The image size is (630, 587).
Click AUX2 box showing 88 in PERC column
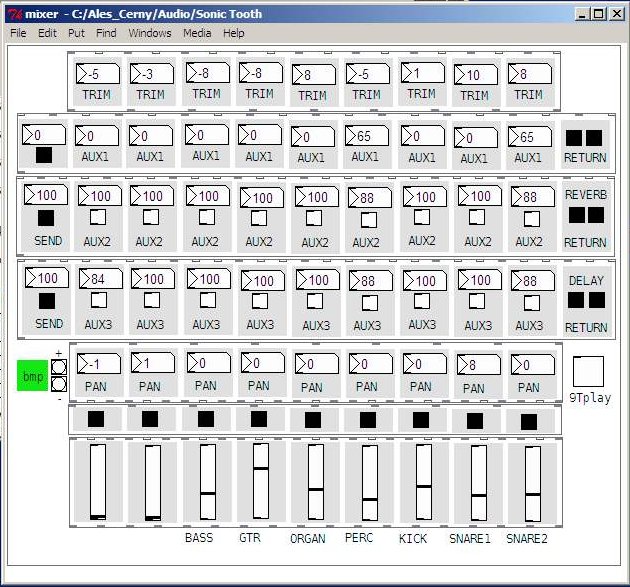pos(370,197)
